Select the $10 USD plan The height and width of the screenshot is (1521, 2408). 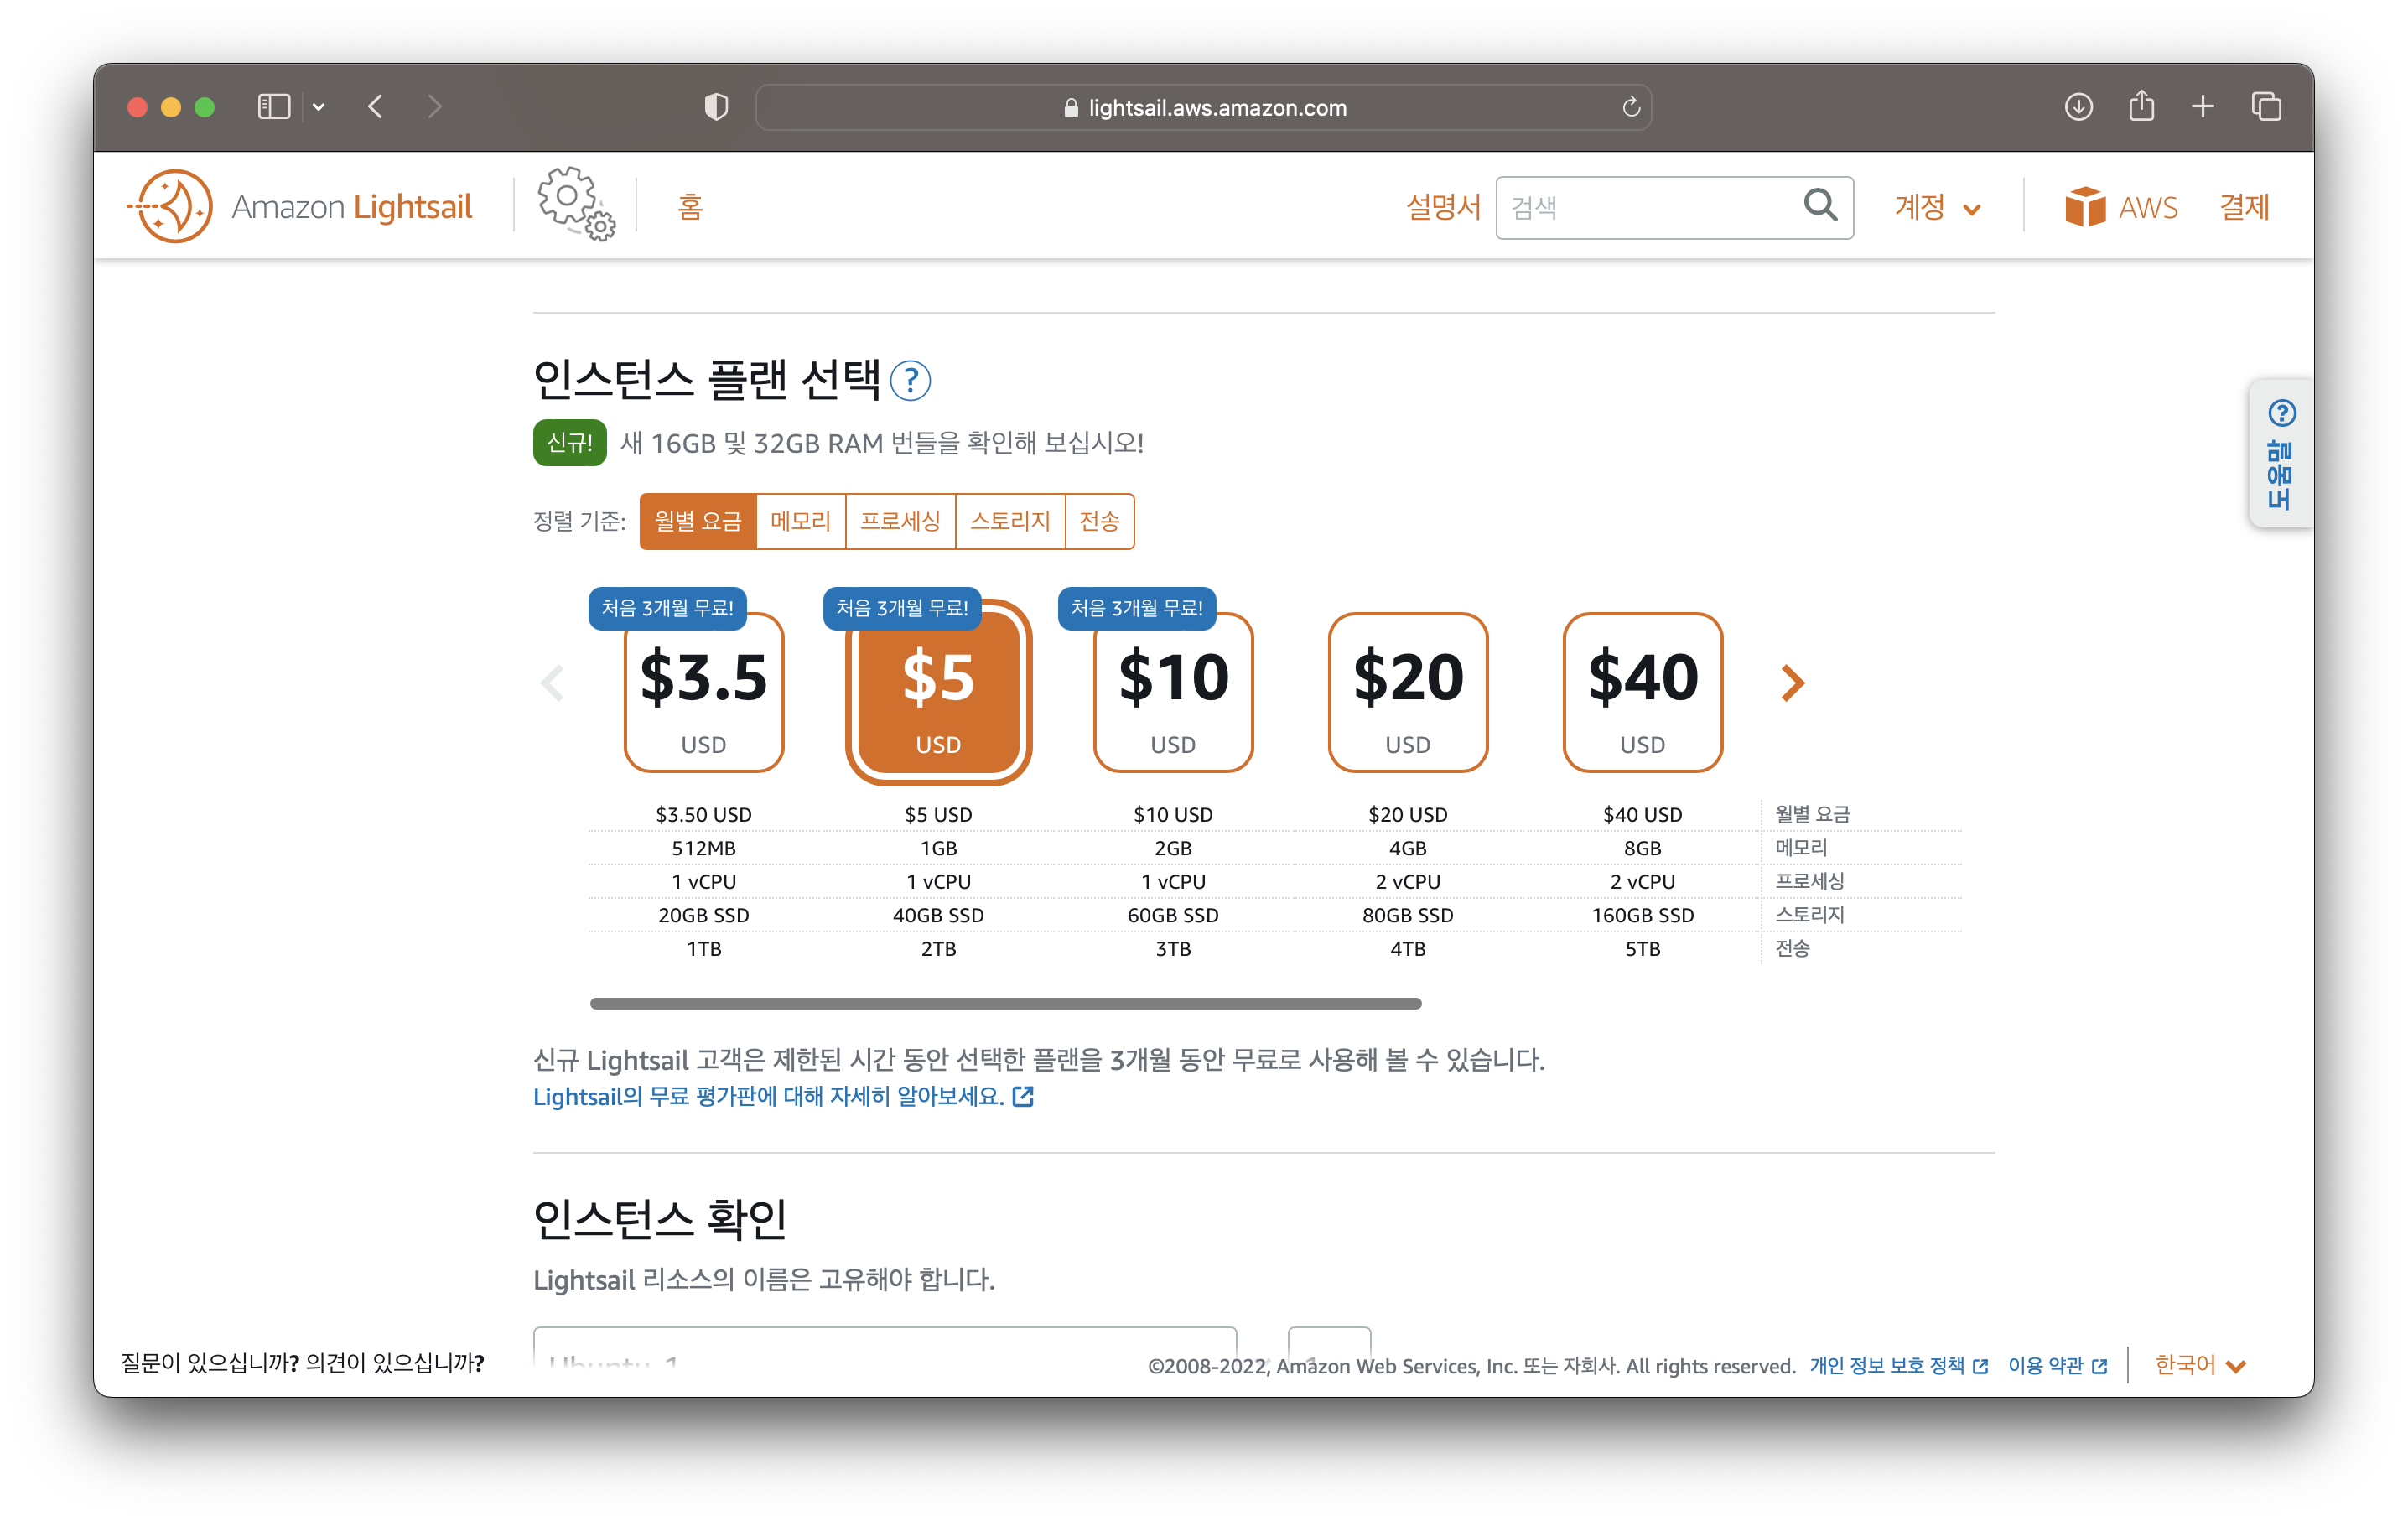coord(1173,692)
